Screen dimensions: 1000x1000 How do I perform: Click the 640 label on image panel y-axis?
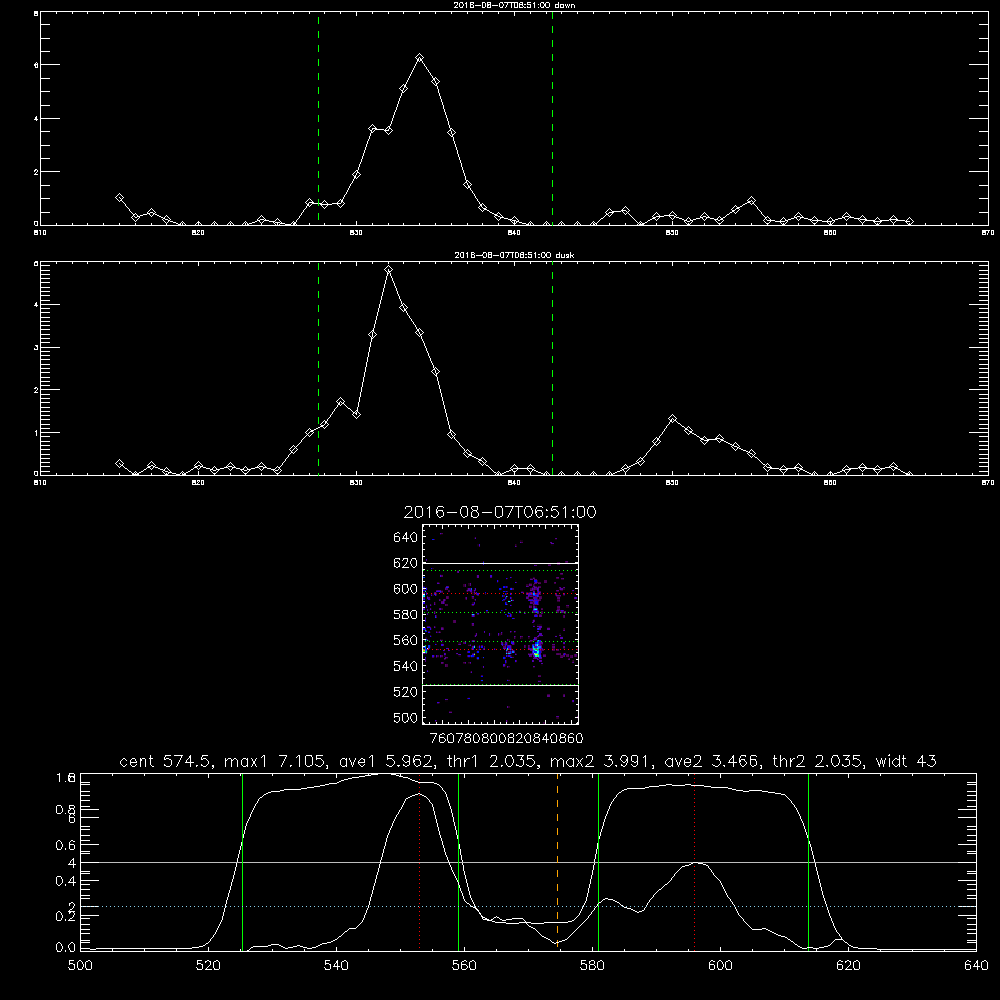click(x=406, y=538)
